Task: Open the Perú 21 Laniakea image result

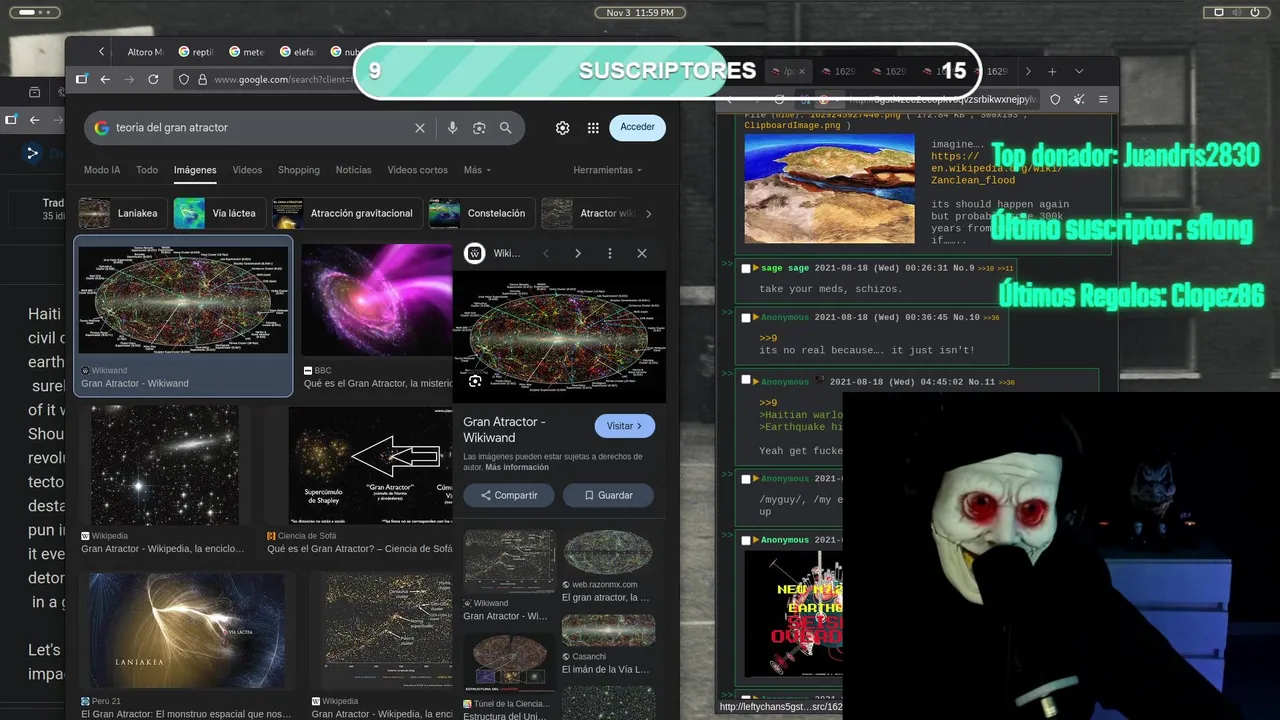Action: [187, 631]
